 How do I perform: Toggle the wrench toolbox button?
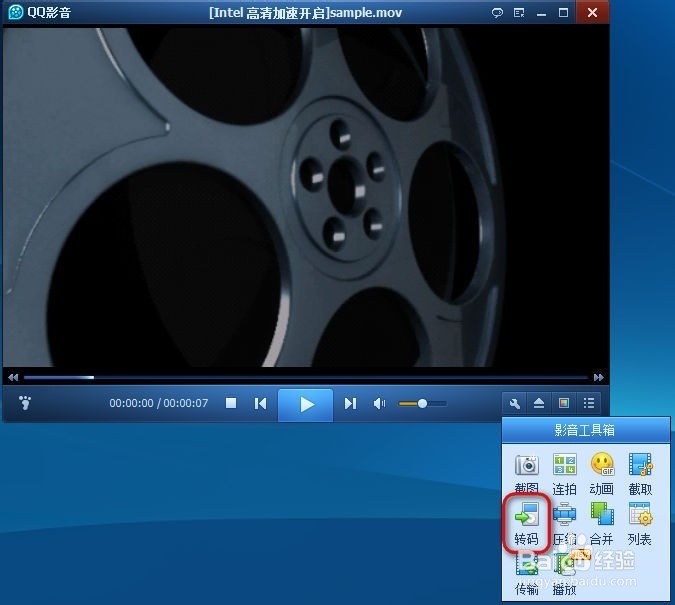tap(514, 403)
